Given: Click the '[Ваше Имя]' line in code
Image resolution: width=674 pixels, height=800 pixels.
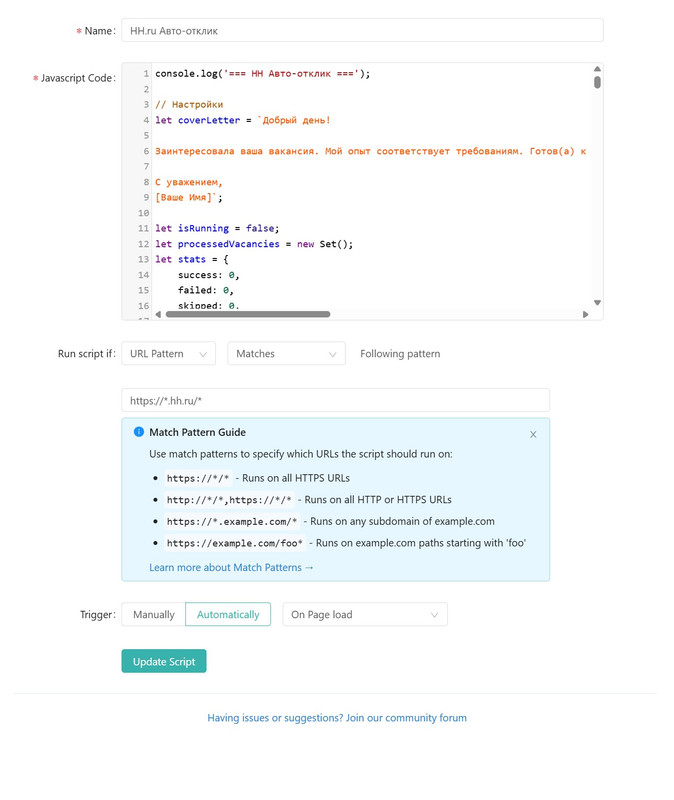Looking at the screenshot, I should 189,197.
